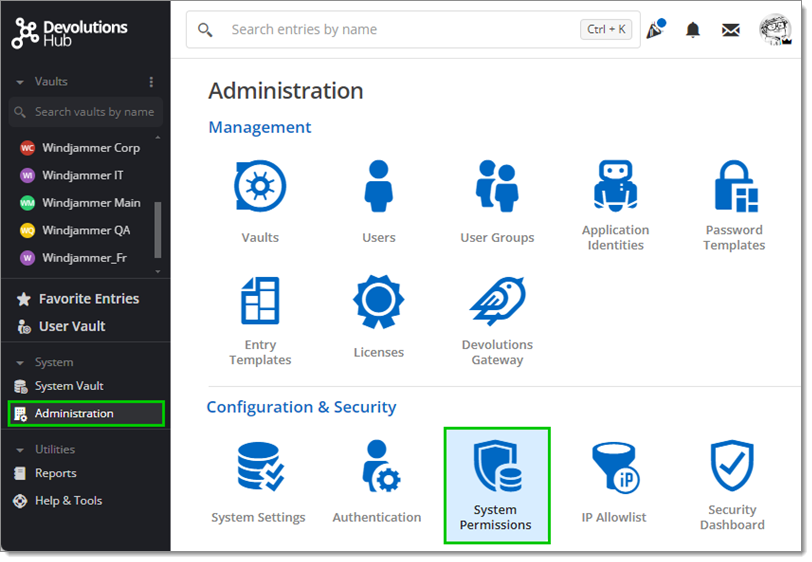The width and height of the screenshot is (812, 562).
Task: Click the Devolutions Hub logo
Action: (x=70, y=33)
